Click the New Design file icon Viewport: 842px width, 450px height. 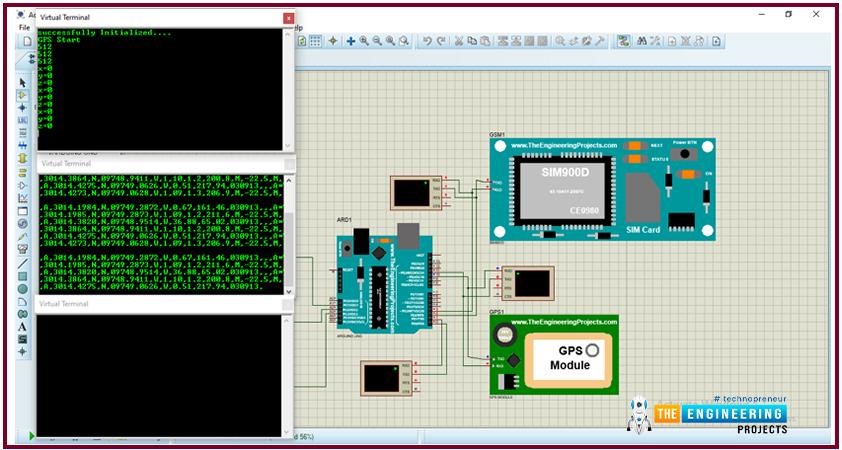click(x=26, y=41)
